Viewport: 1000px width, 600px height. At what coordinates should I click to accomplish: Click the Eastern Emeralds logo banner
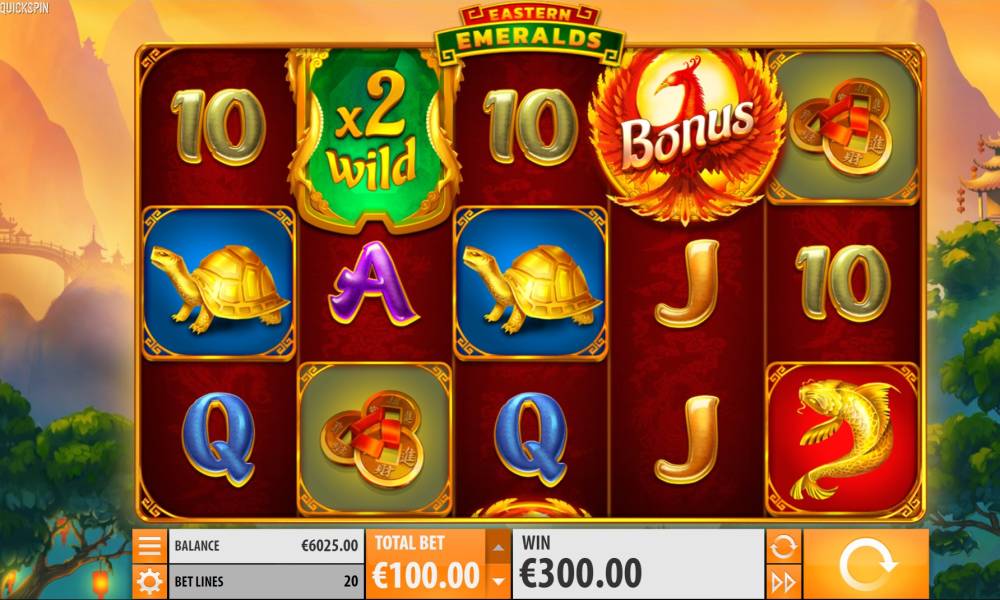click(x=529, y=33)
